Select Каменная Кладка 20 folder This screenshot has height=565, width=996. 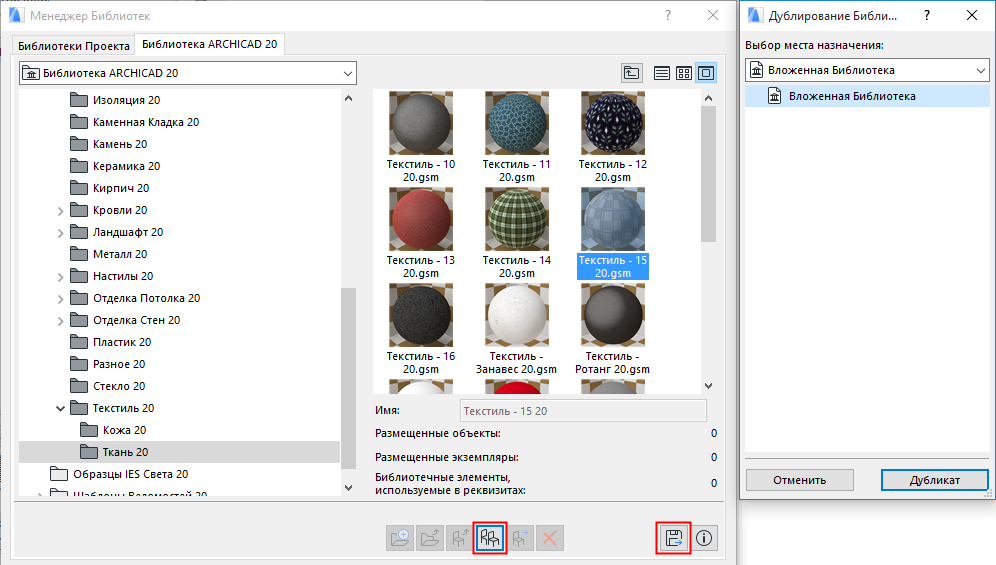pyautogui.click(x=135, y=122)
